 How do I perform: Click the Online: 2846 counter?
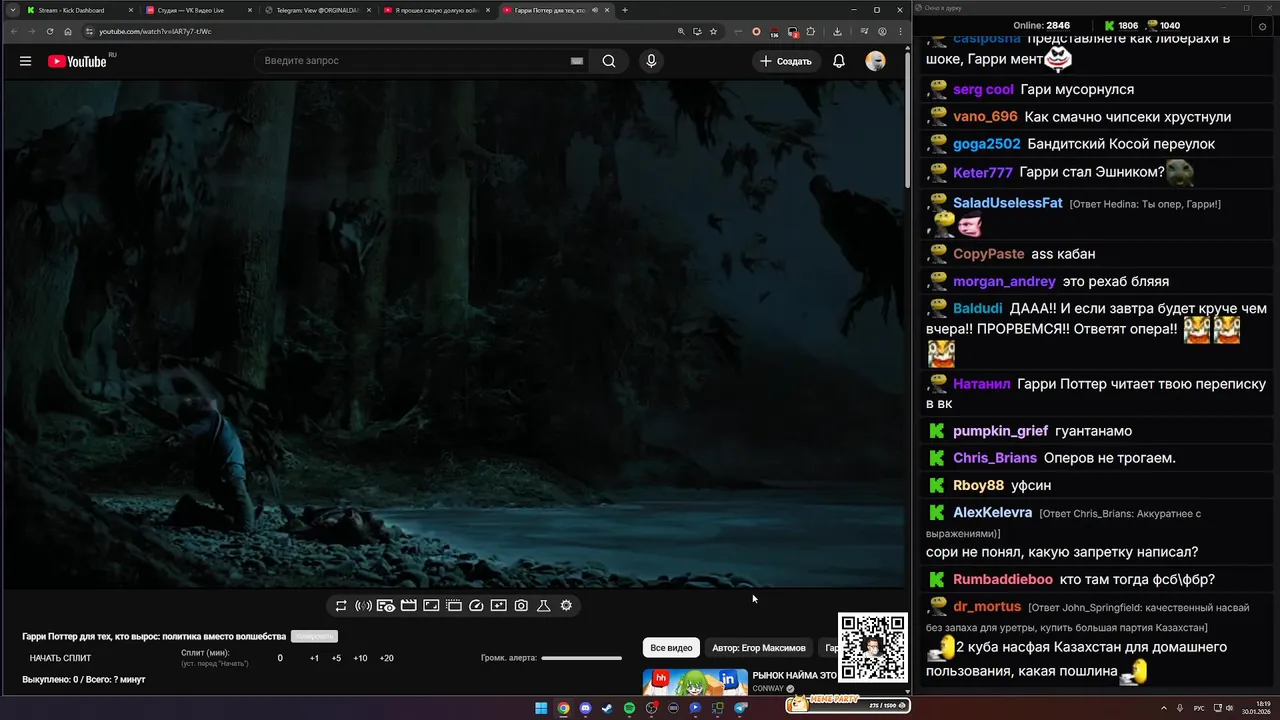pos(1041,26)
